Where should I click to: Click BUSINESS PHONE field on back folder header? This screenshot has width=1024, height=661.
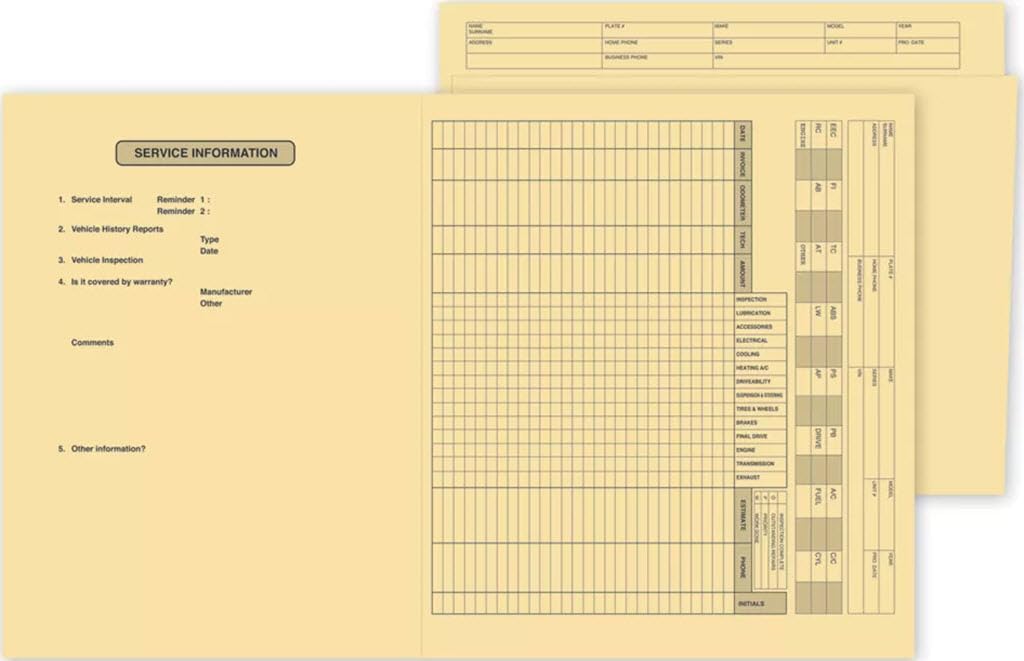tap(657, 61)
